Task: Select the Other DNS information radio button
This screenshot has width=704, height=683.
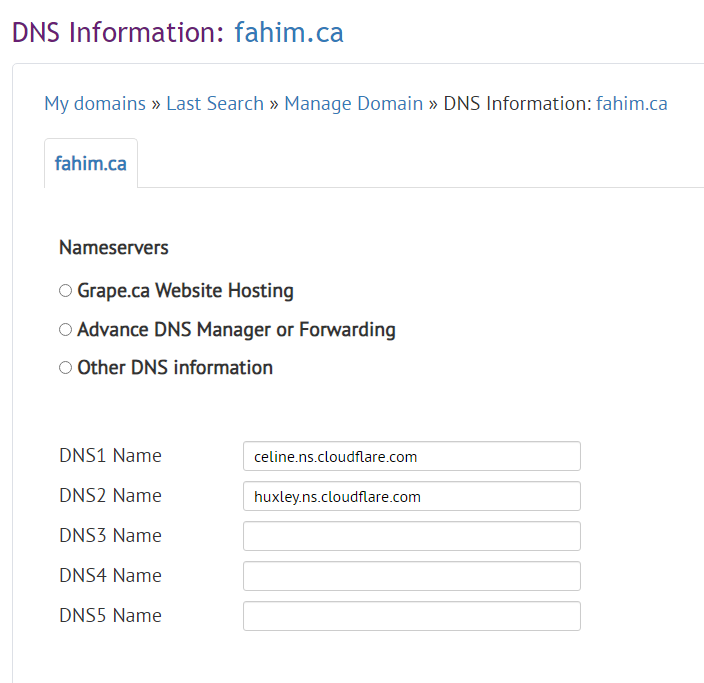Action: (66, 368)
